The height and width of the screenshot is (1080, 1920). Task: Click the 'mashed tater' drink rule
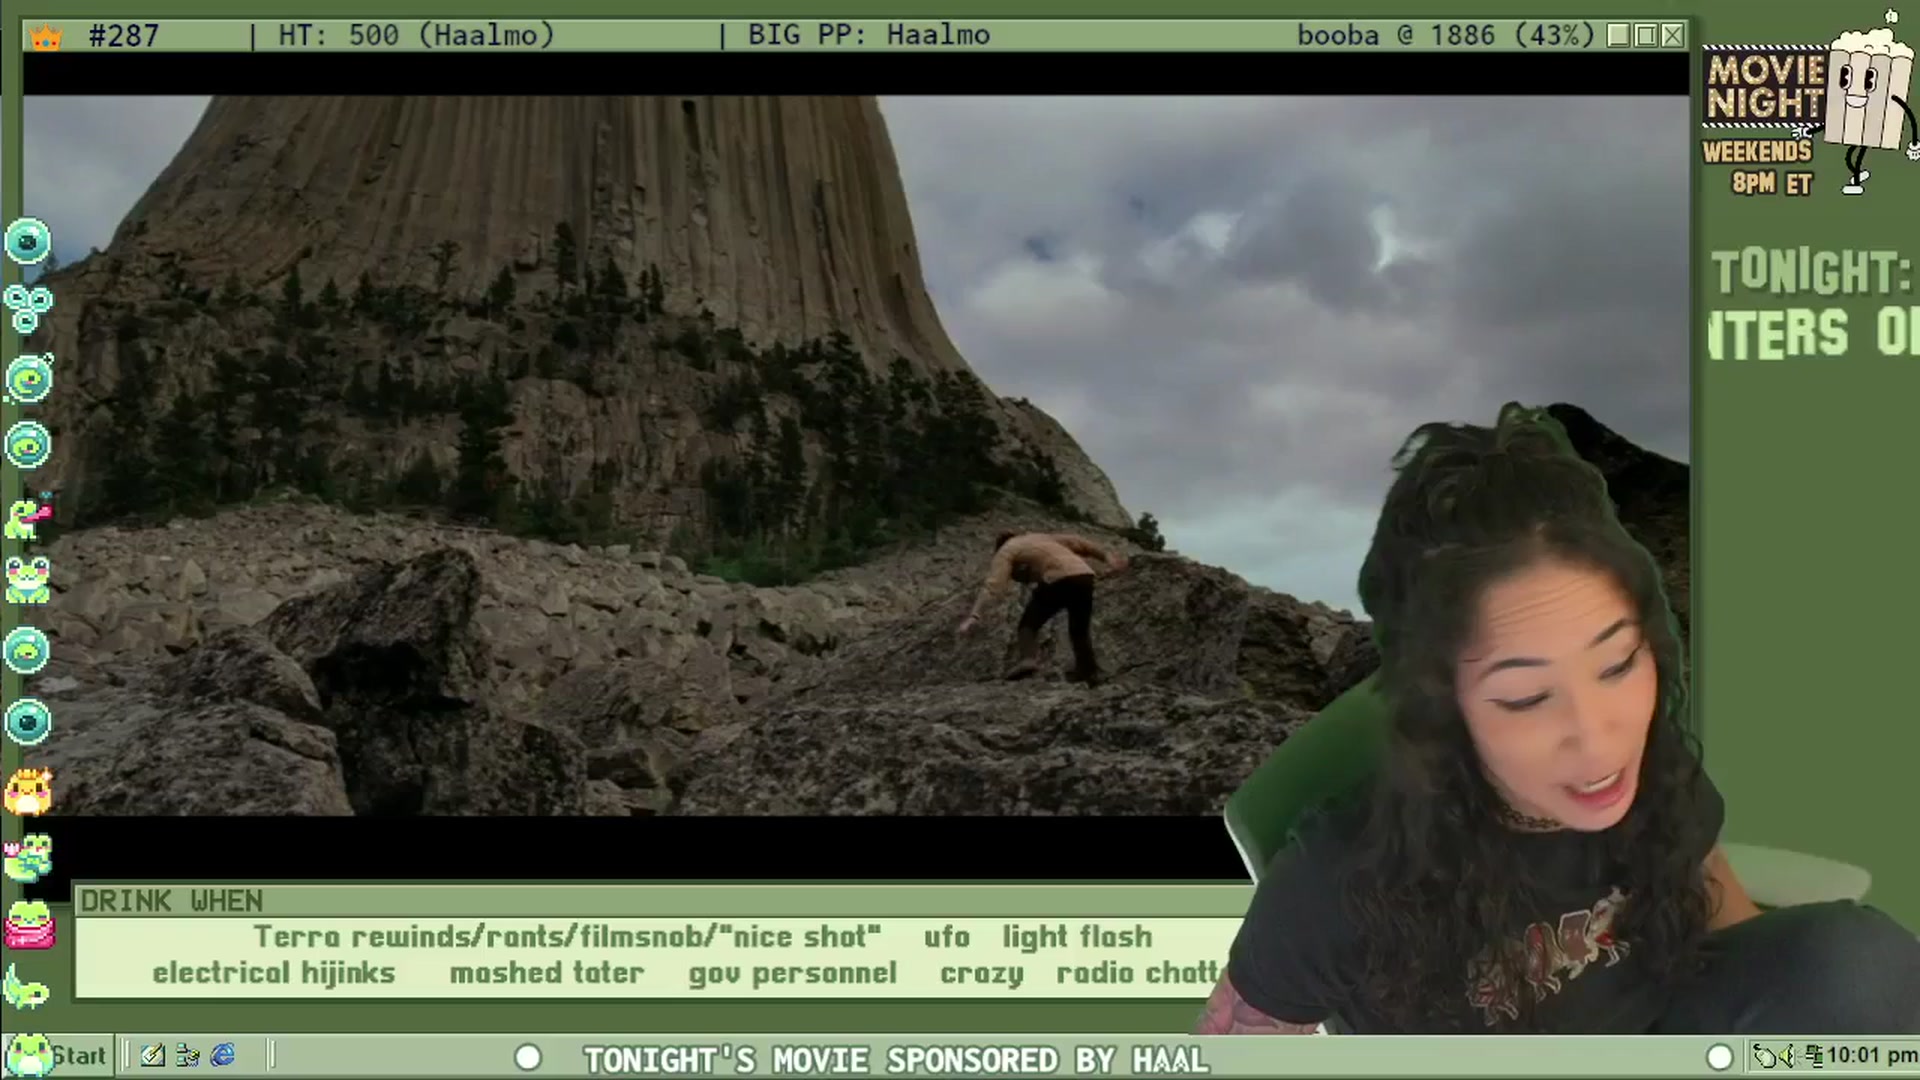(547, 973)
